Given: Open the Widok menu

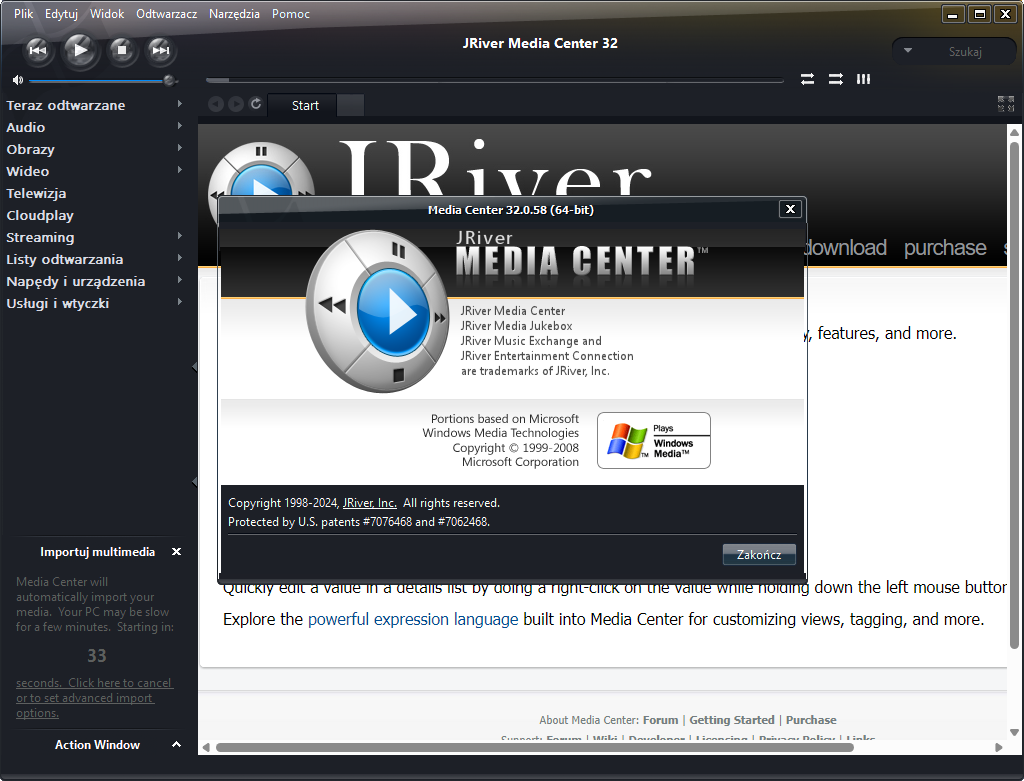Looking at the screenshot, I should 107,14.
